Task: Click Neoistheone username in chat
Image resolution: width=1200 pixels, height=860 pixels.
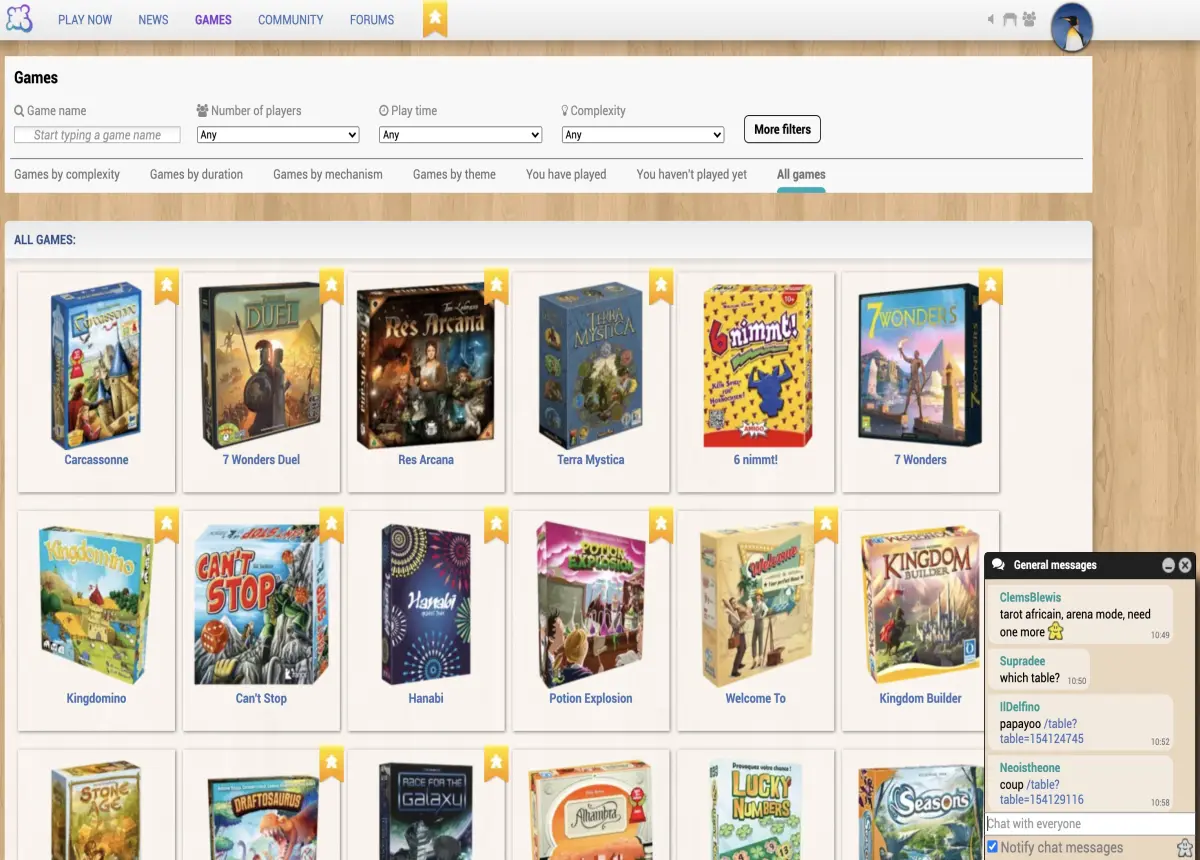Action: pyautogui.click(x=1030, y=768)
